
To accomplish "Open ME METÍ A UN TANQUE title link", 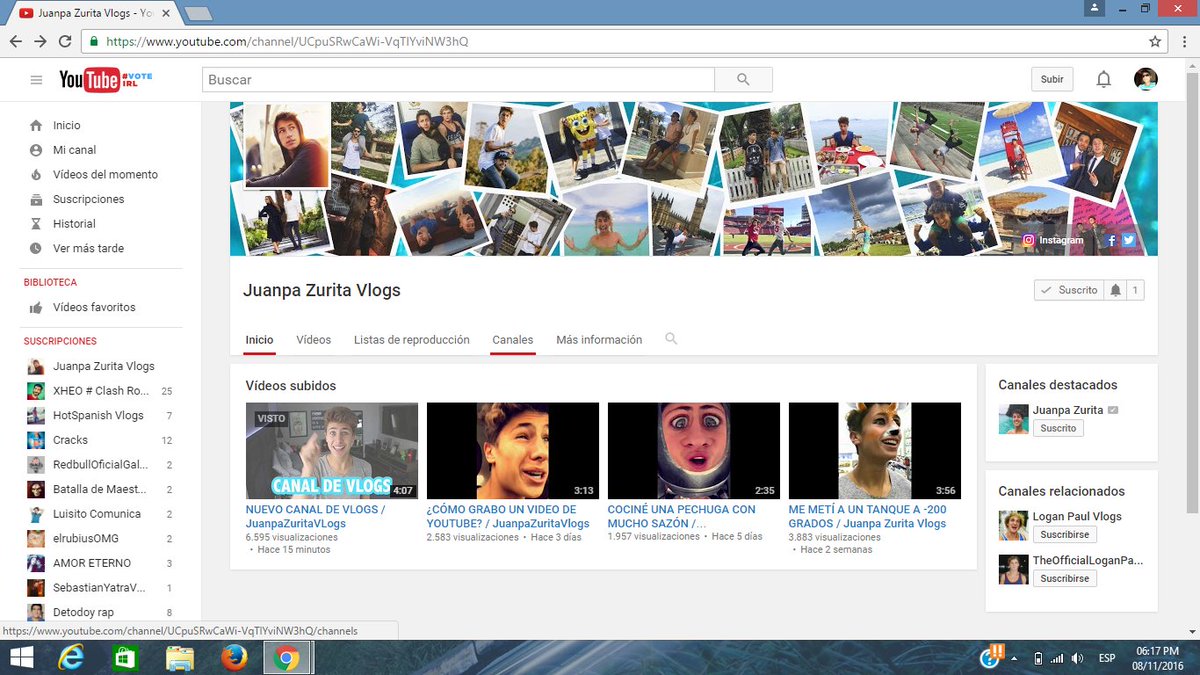I will pos(868,516).
